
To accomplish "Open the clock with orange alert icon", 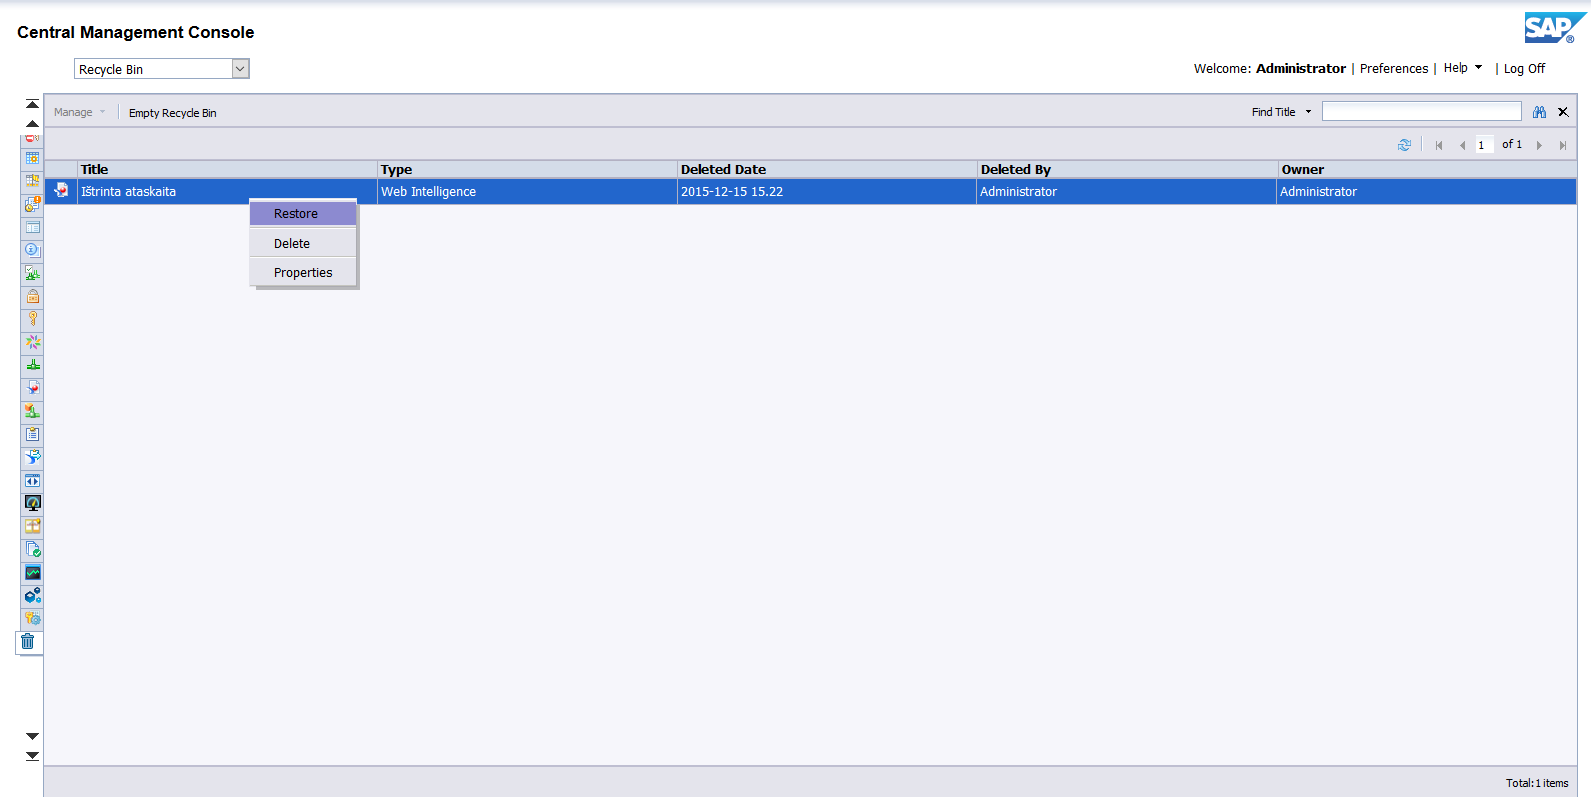I will point(32,204).
